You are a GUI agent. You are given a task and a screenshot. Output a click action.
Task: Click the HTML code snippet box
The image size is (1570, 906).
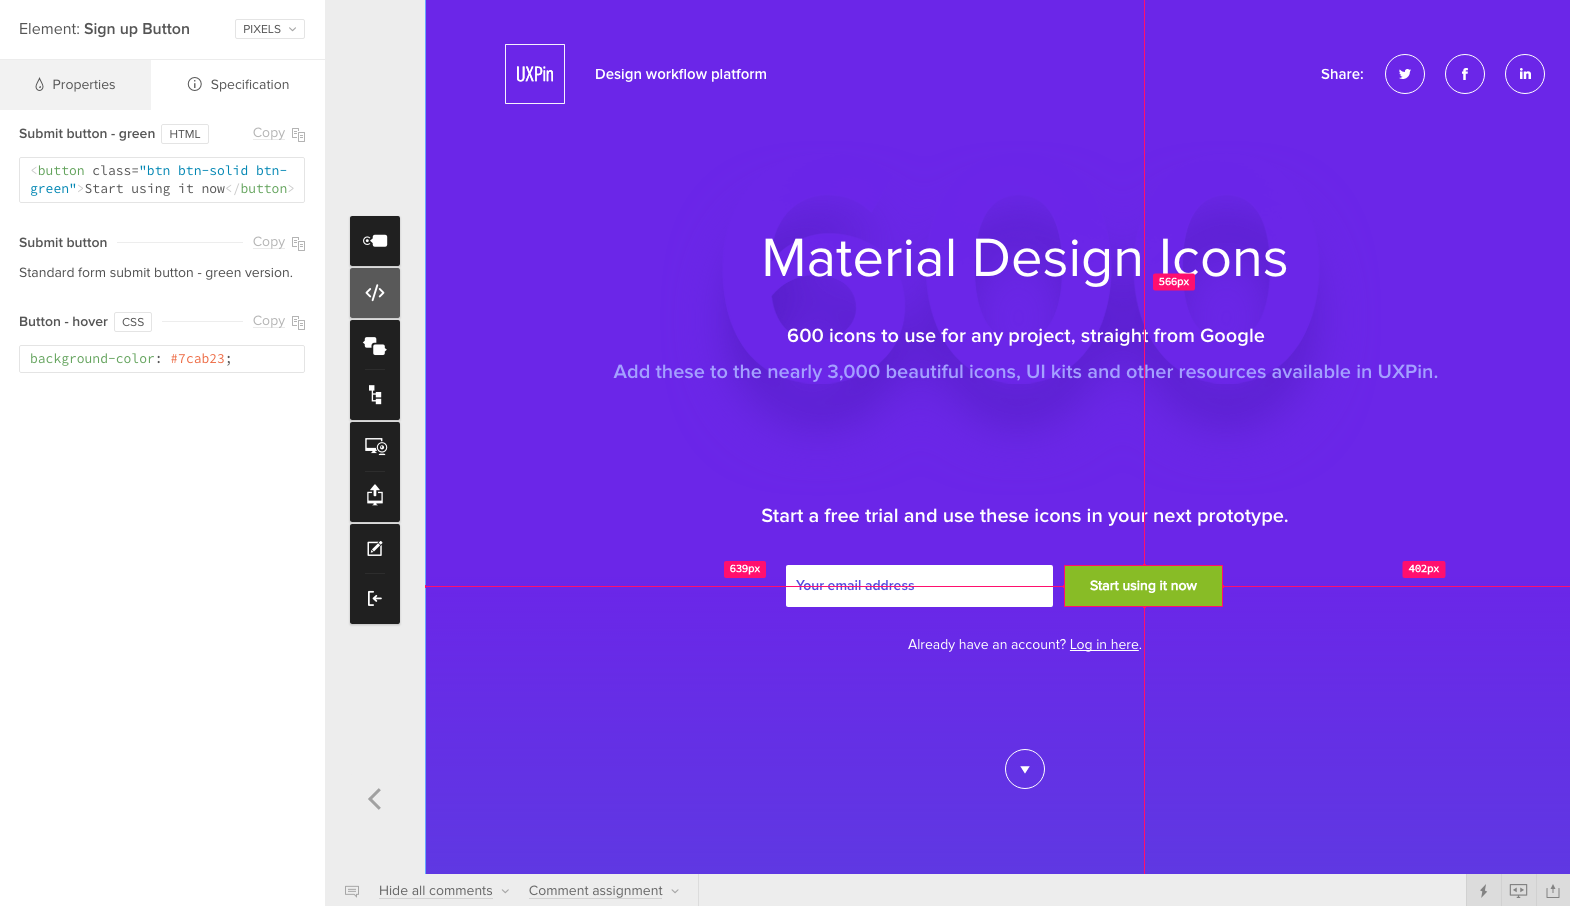click(x=162, y=180)
